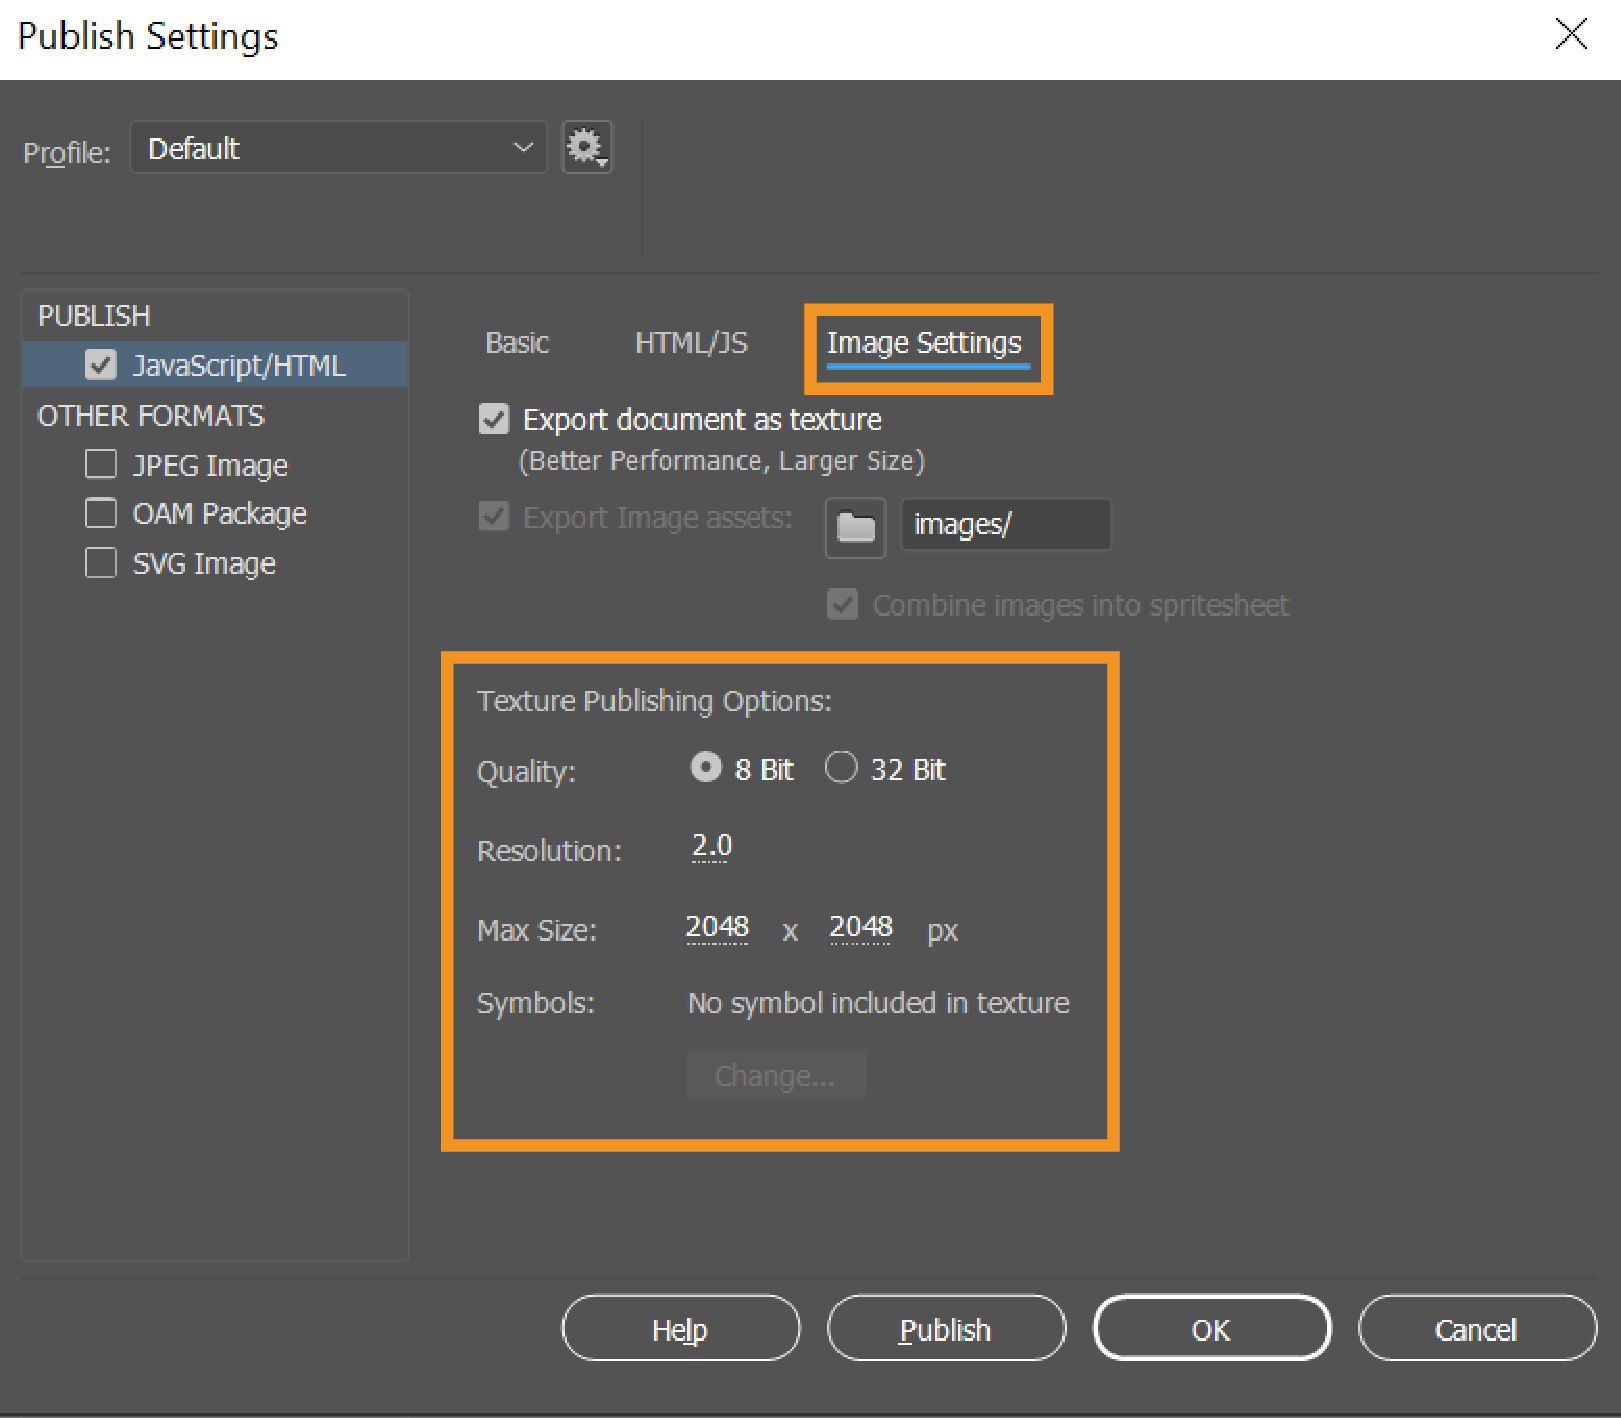Open the Image Settings tab
1621x1418 pixels.
tap(923, 343)
